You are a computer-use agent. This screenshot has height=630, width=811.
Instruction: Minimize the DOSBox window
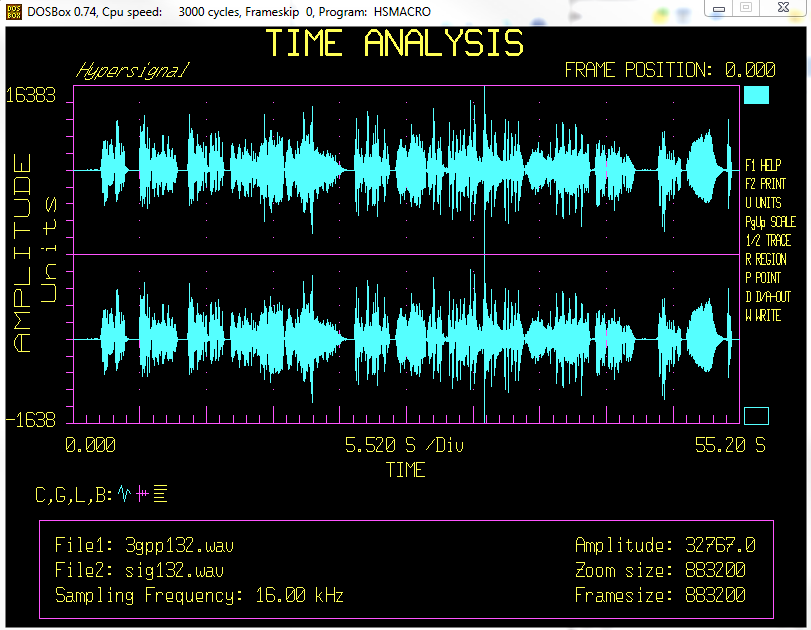pos(719,8)
